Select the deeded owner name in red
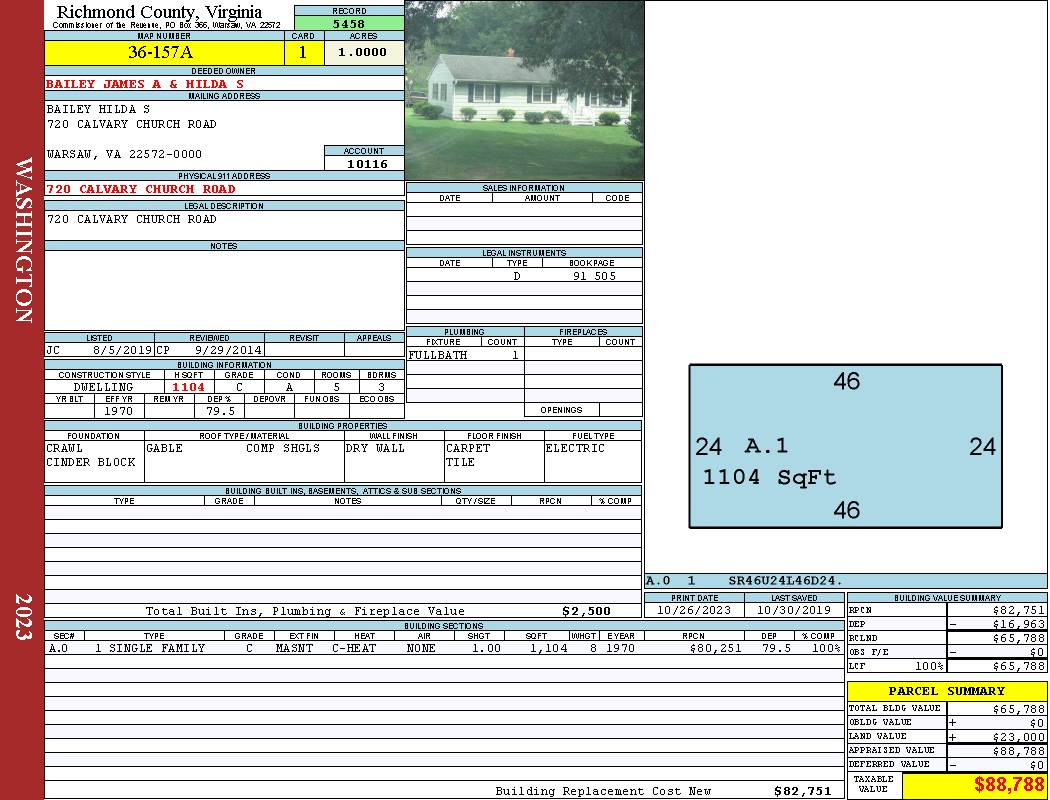1050x800 pixels. pos(145,84)
